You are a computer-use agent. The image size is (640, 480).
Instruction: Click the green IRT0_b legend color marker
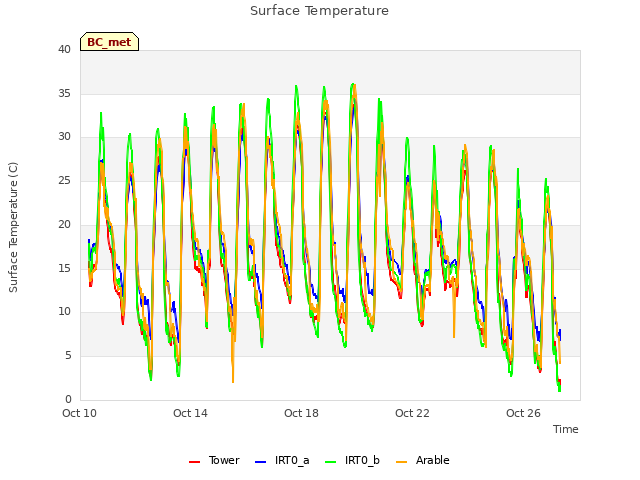pyautogui.click(x=331, y=462)
